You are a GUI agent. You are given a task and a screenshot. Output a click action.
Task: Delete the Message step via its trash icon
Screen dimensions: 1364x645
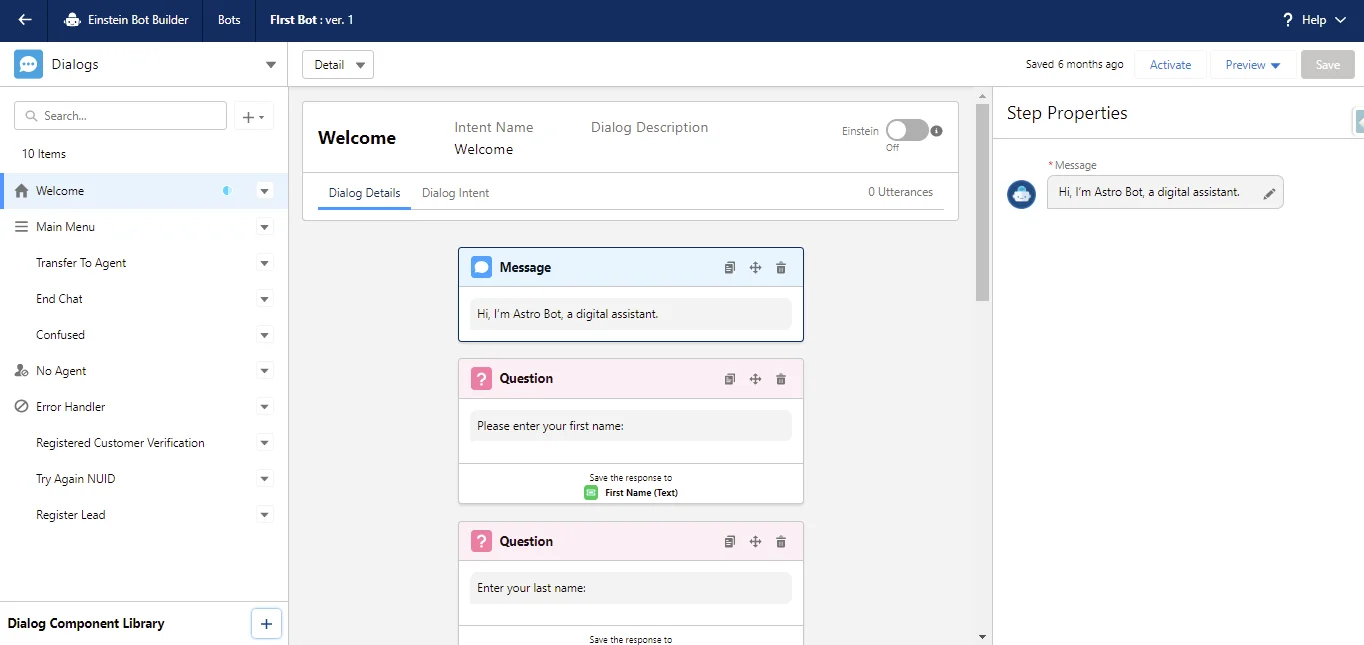(781, 267)
